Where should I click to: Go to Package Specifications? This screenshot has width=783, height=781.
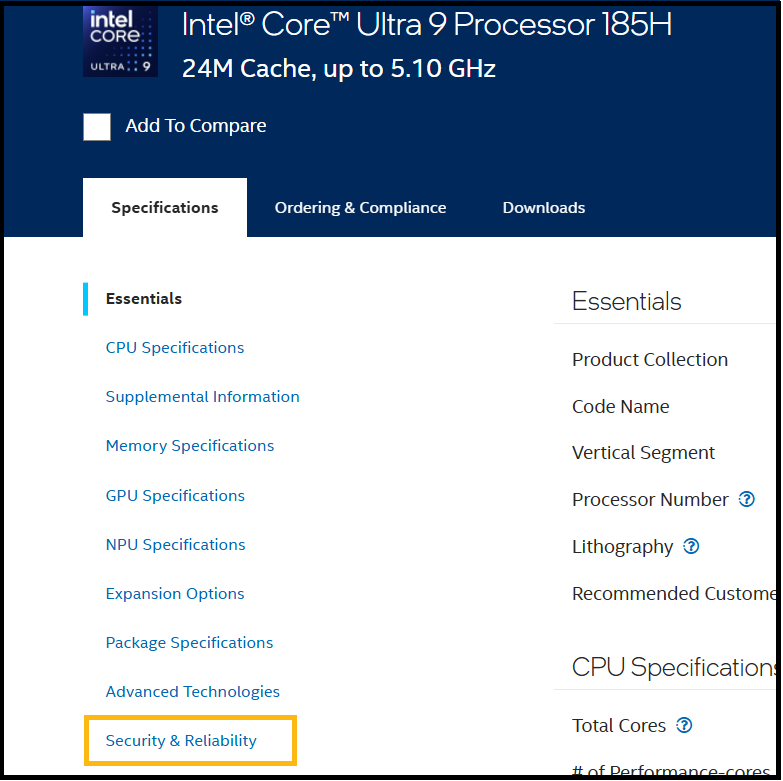pyautogui.click(x=189, y=643)
